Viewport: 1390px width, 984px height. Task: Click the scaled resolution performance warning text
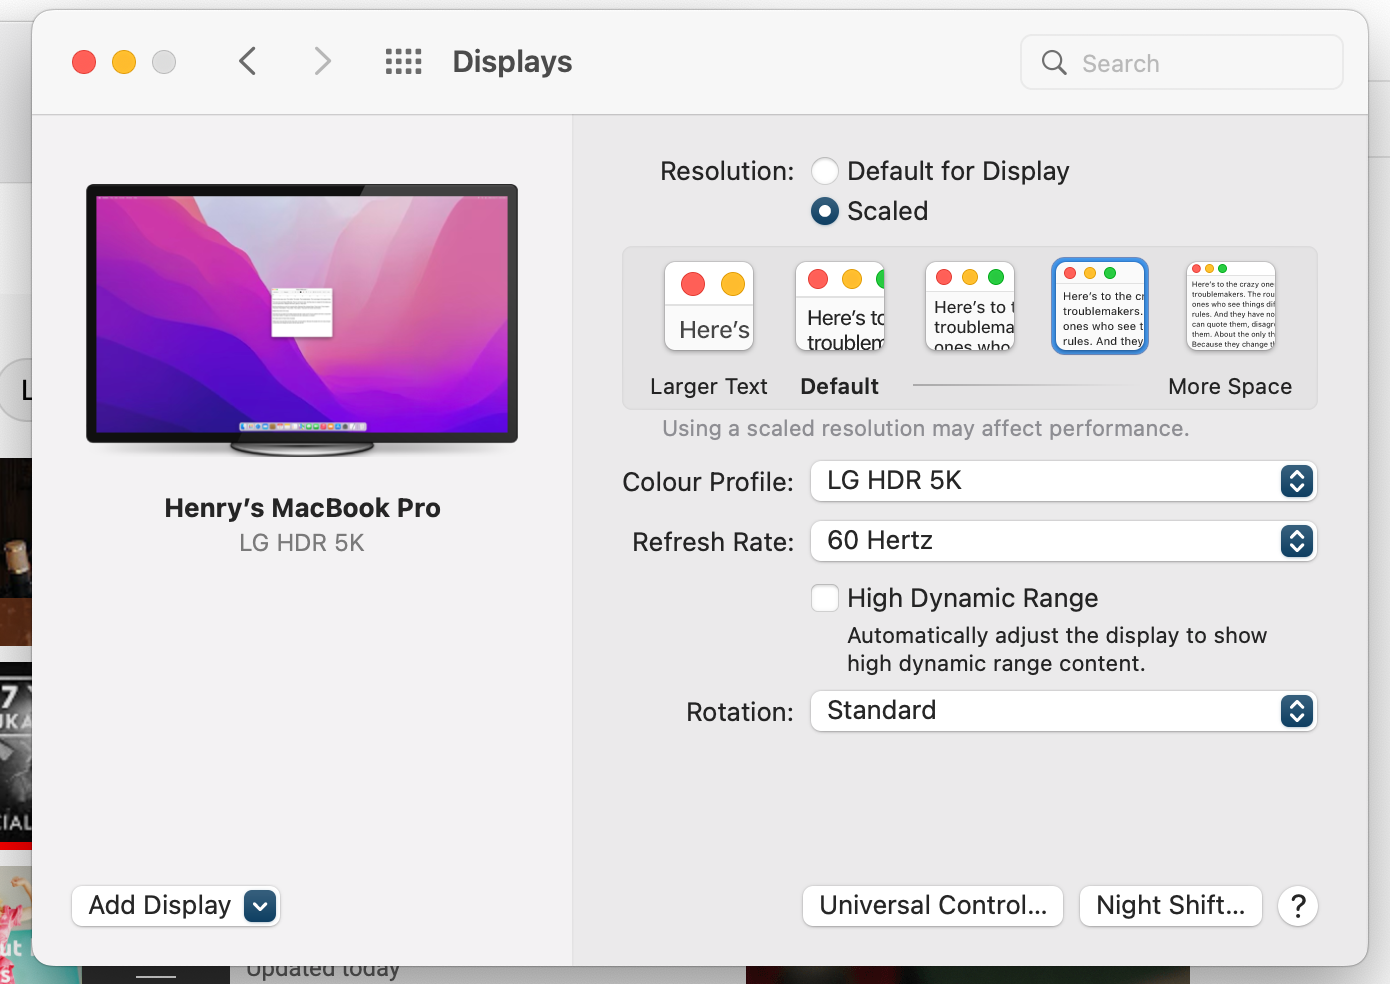926,429
